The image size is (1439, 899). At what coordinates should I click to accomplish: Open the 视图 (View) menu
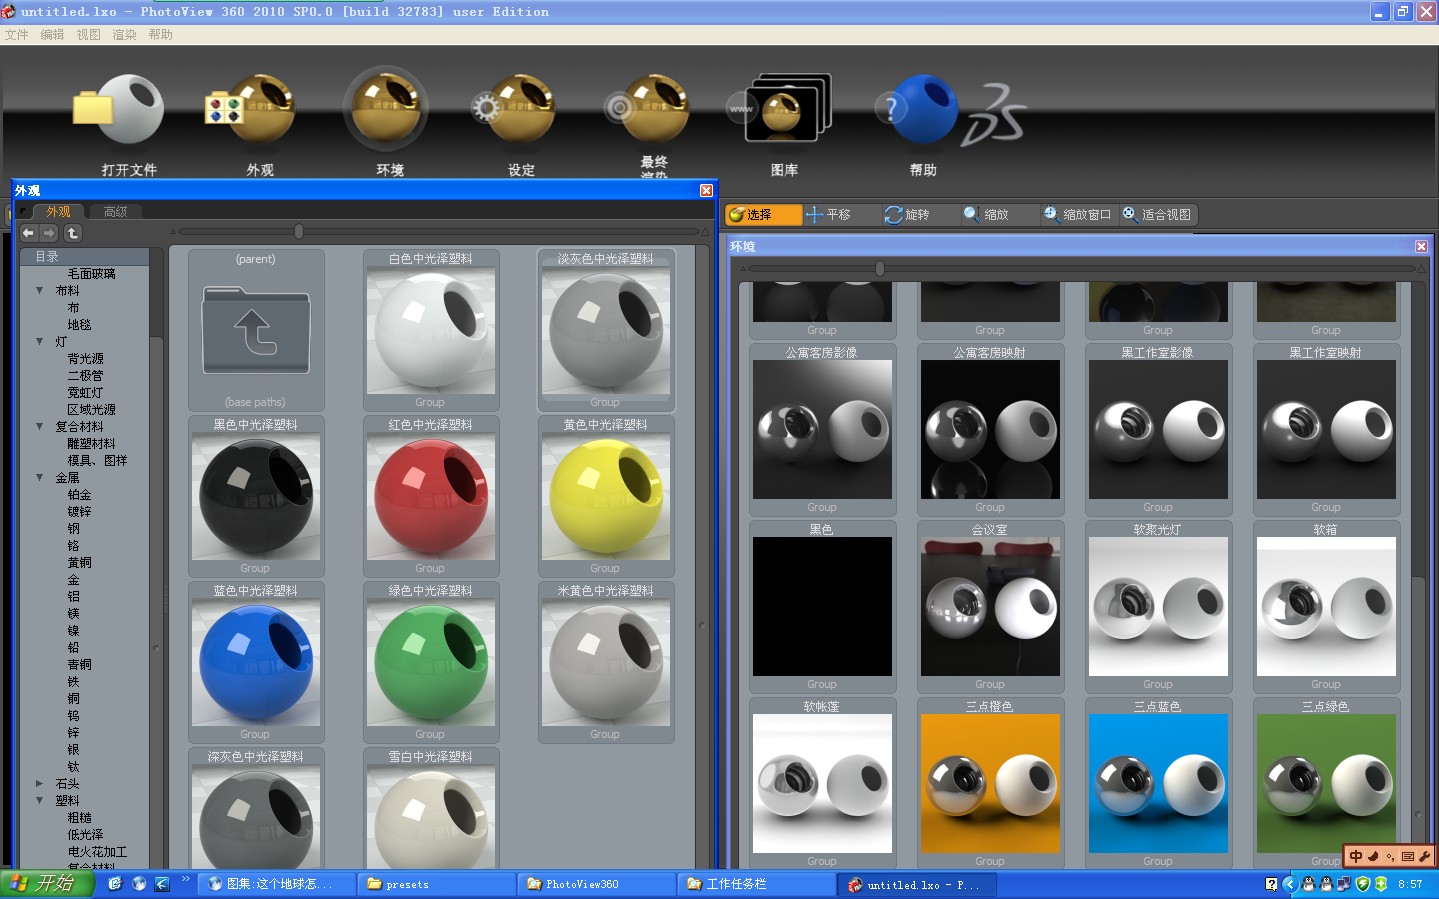pos(88,35)
